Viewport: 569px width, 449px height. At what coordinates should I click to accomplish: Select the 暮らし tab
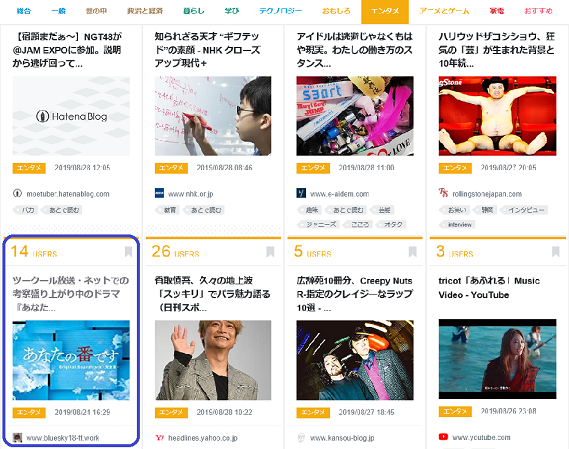[x=194, y=11]
